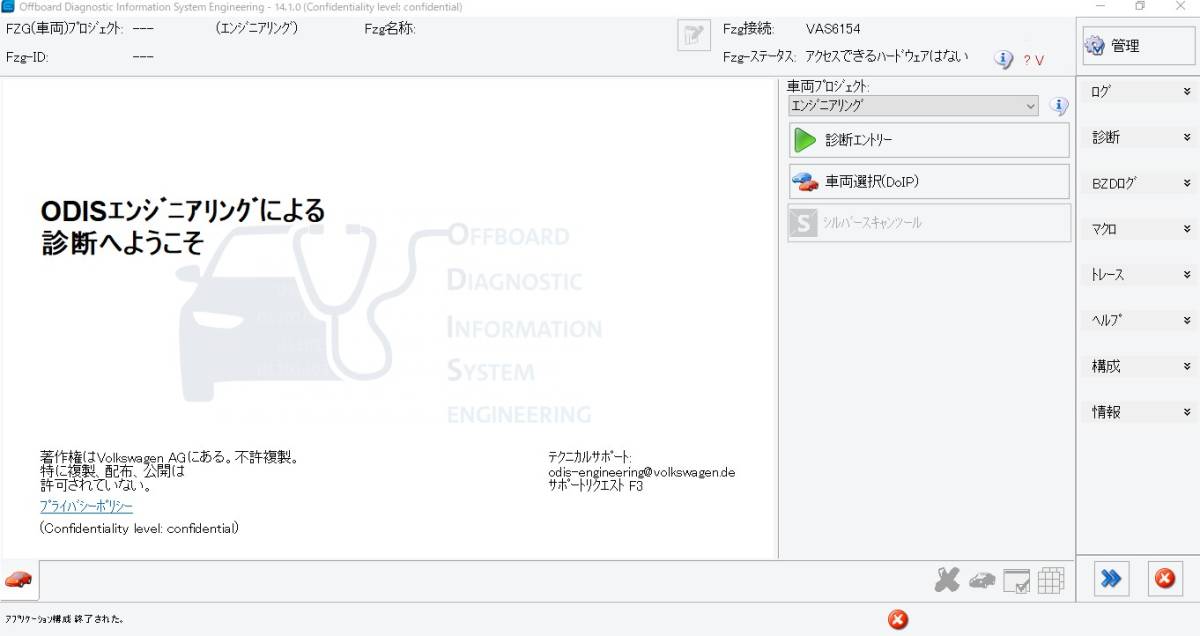Click the 車両選択(DoIP) vehicle selection button
Screen dimensions: 1200x636
pos(928,181)
